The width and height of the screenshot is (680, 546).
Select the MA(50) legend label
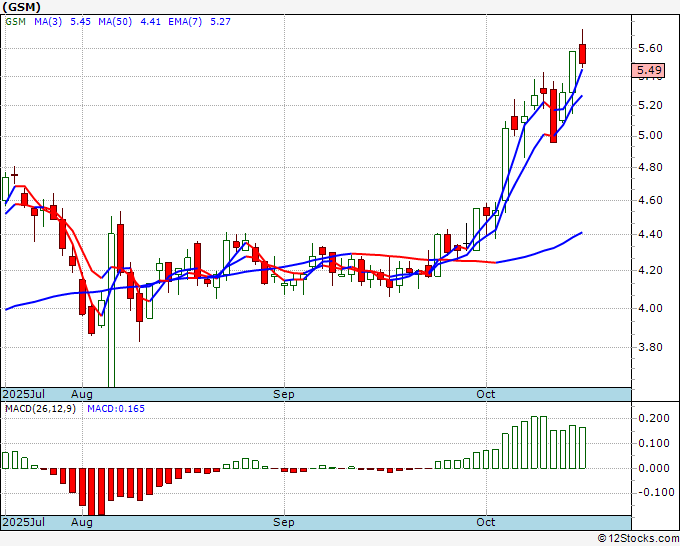click(x=115, y=22)
